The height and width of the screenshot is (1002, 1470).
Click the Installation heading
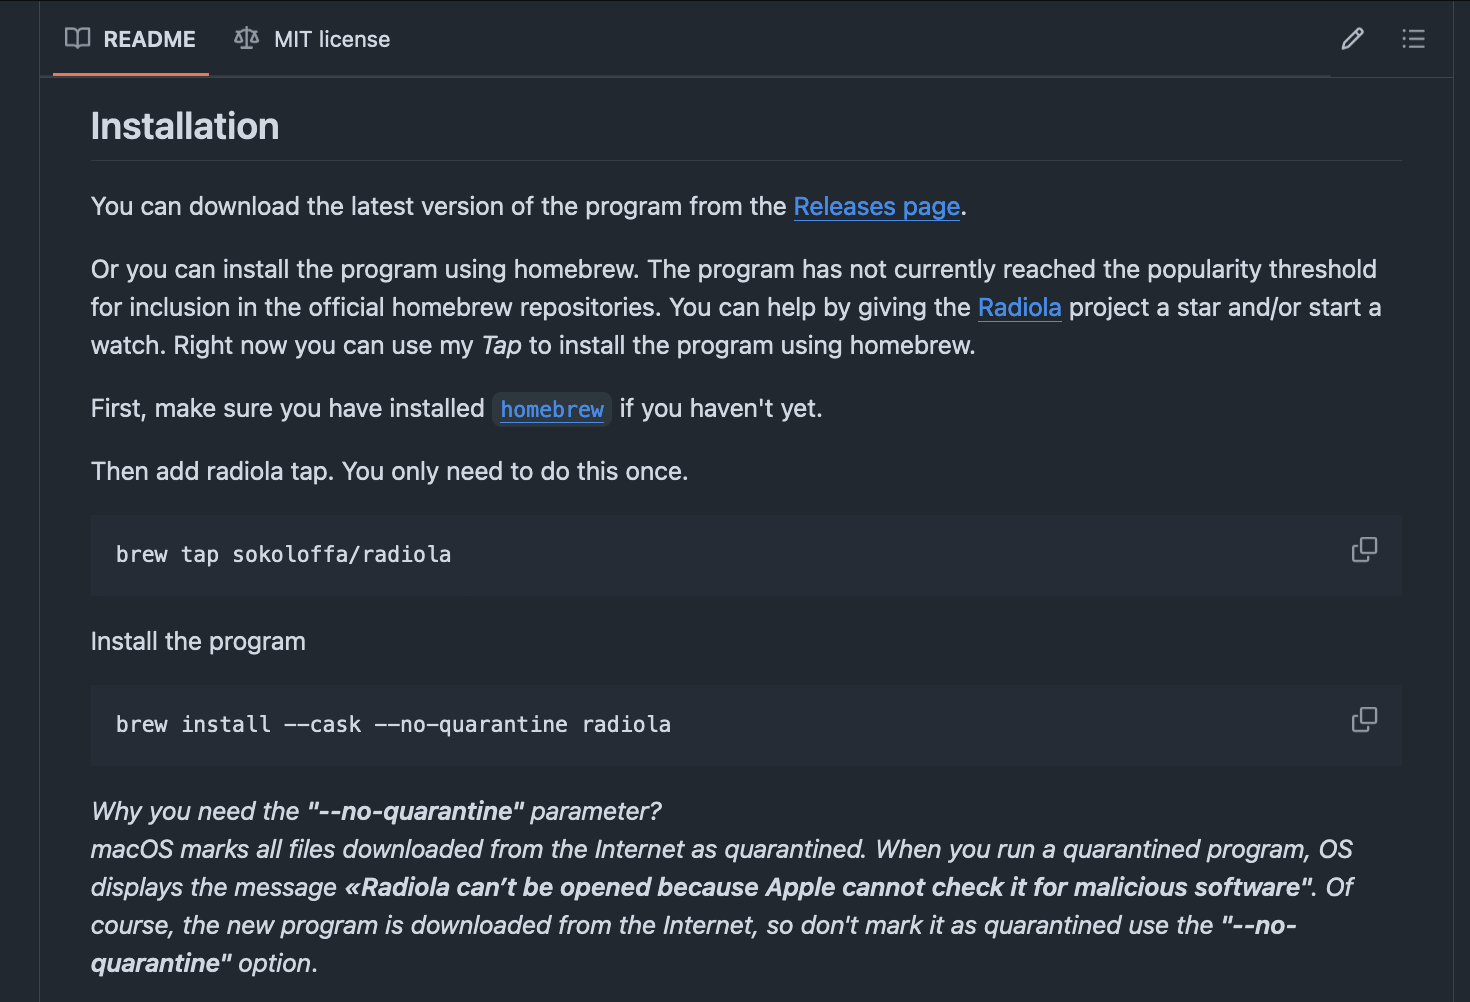pyautogui.click(x=185, y=127)
